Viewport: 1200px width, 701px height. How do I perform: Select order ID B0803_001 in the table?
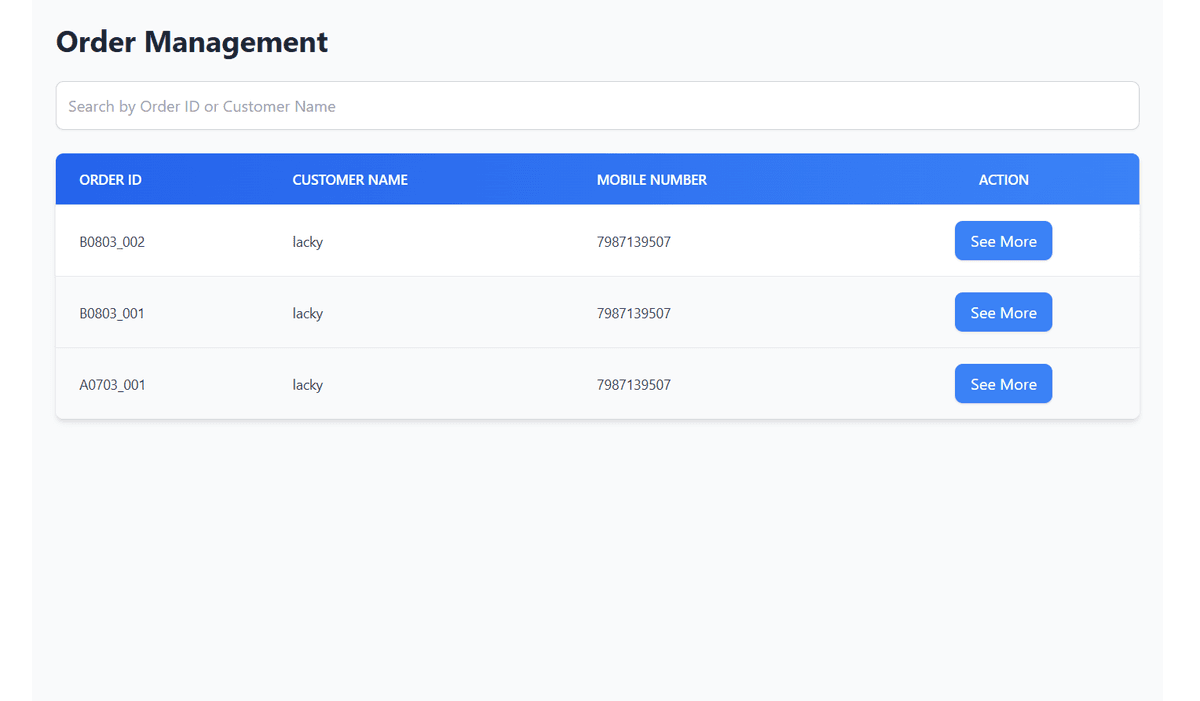[112, 313]
